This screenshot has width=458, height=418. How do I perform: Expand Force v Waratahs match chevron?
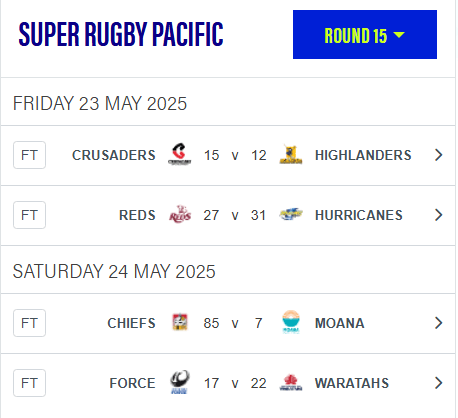[439, 383]
